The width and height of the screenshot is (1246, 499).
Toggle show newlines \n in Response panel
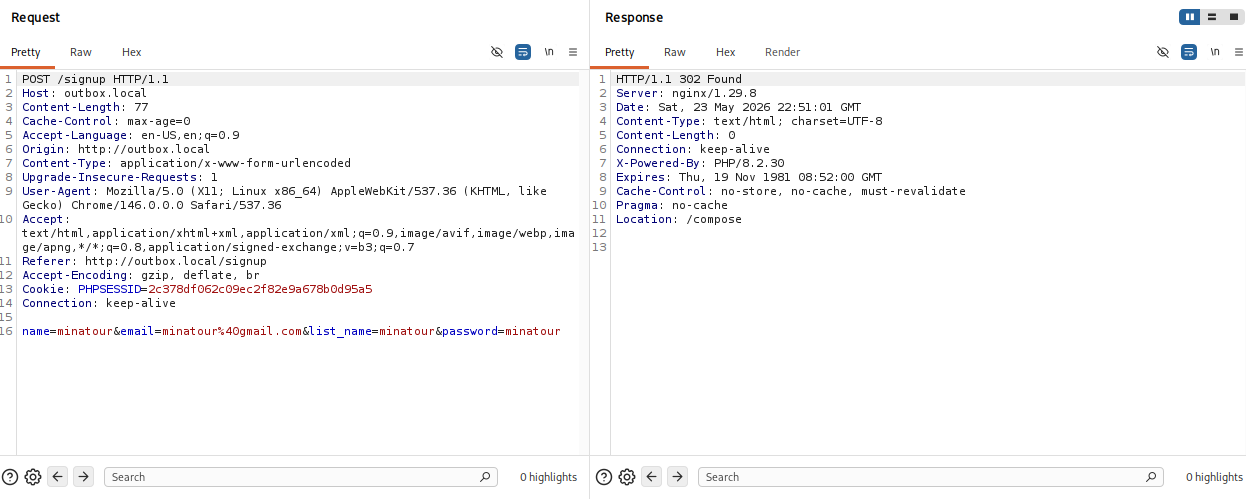click(1215, 52)
